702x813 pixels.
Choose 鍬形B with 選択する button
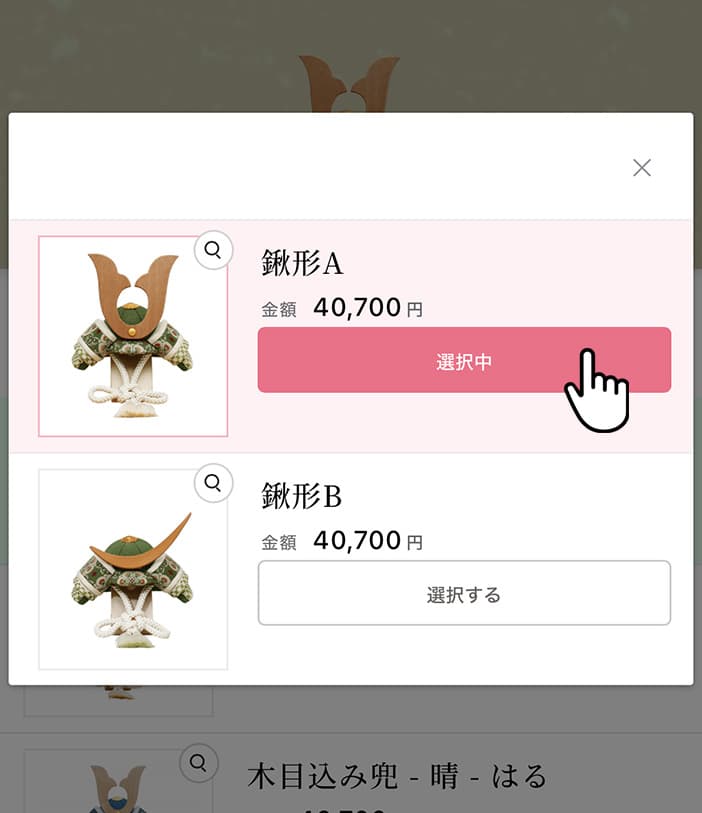[x=464, y=593]
